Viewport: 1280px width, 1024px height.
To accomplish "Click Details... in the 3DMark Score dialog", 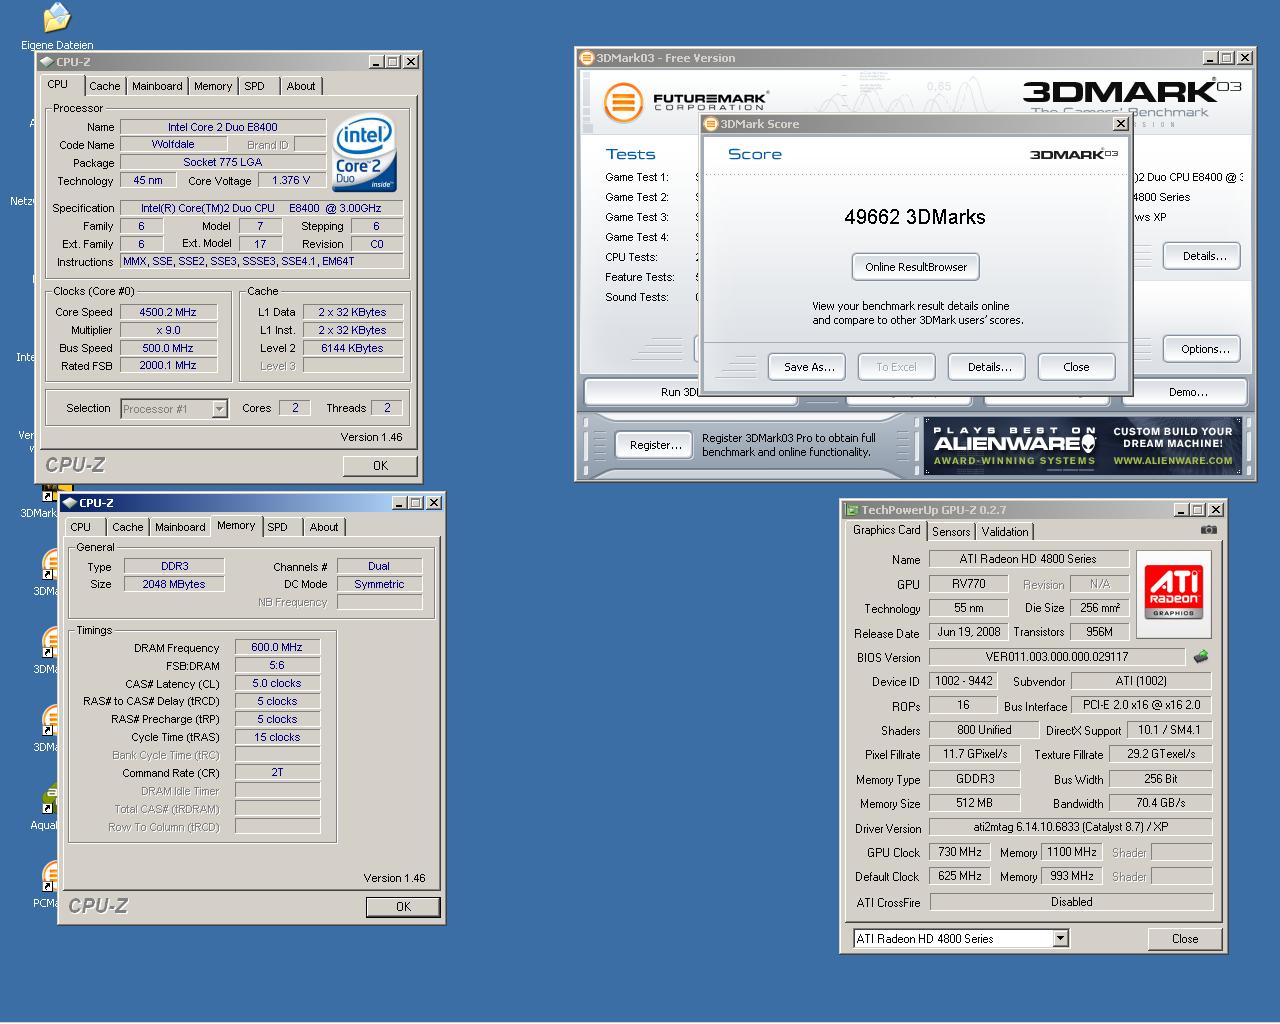I will pyautogui.click(x=988, y=367).
